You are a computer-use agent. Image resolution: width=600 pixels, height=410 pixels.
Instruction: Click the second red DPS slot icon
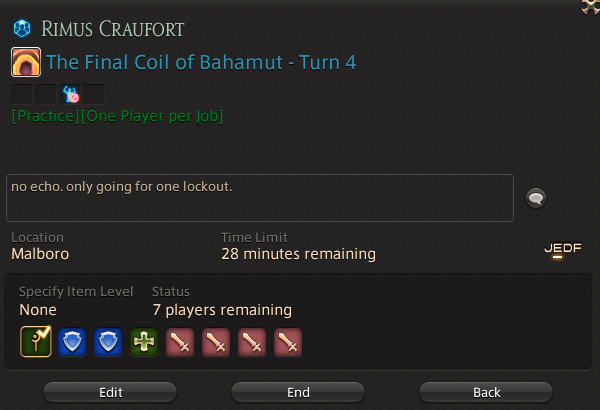click(x=216, y=342)
